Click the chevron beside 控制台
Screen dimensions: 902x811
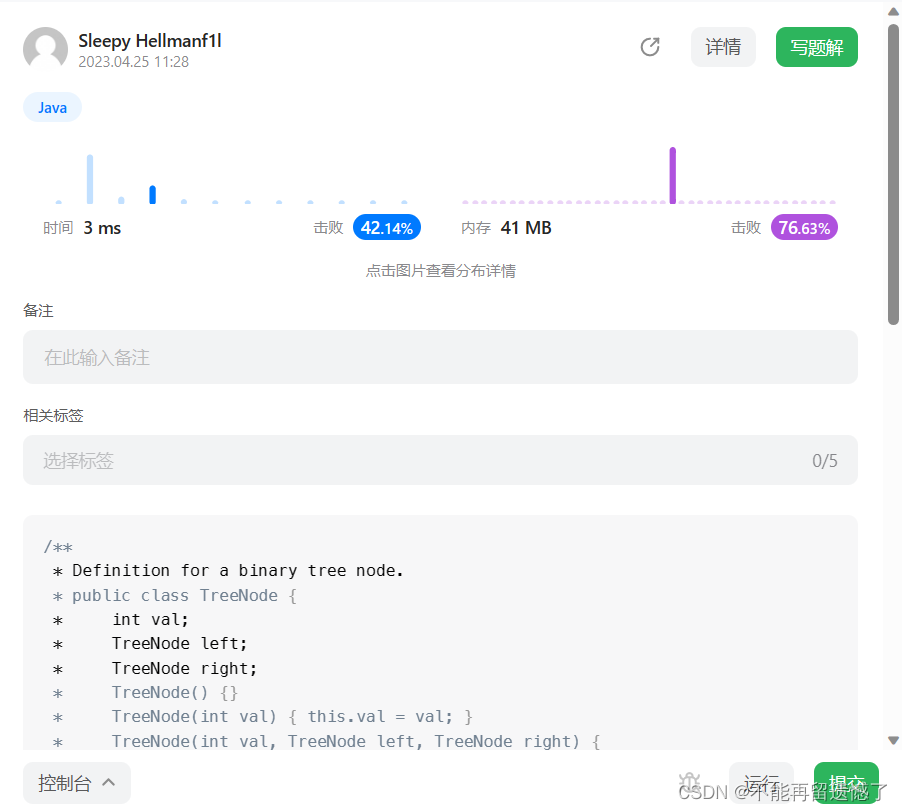109,782
